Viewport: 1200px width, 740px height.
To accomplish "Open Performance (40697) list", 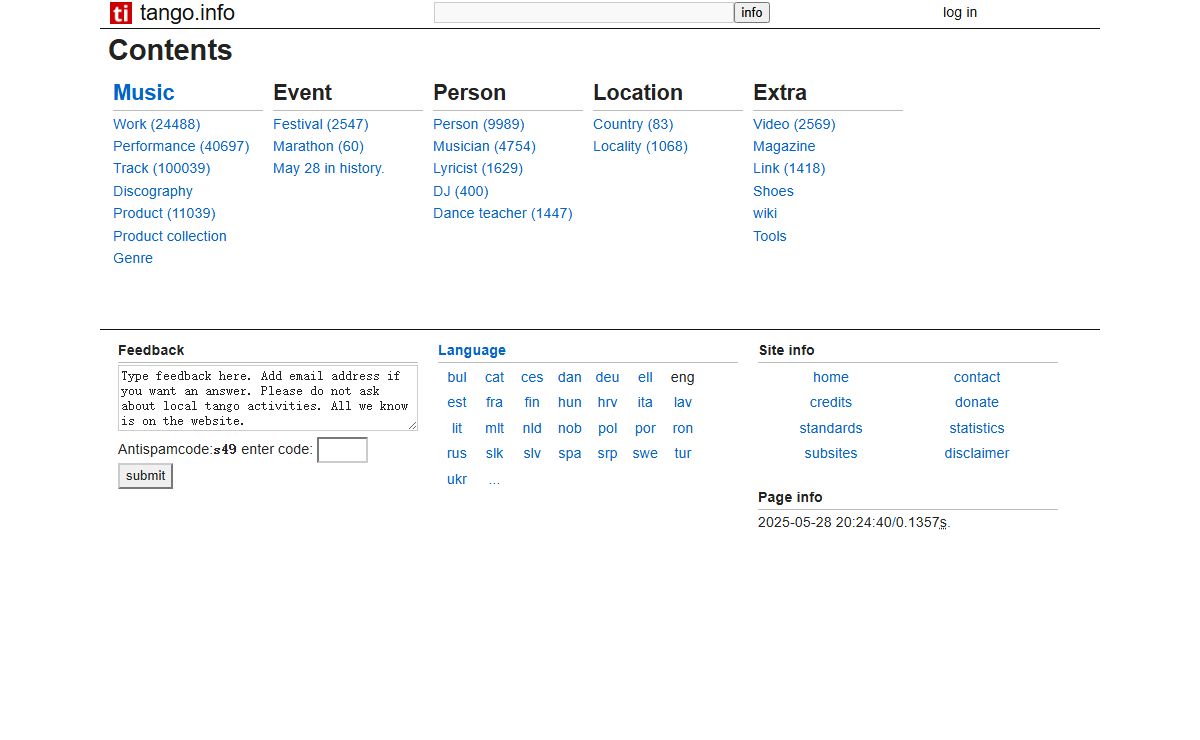I will (x=181, y=146).
